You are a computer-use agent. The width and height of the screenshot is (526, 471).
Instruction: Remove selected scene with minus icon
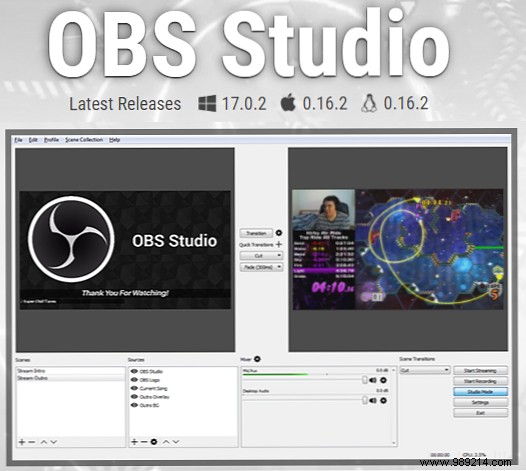pyautogui.click(x=32, y=442)
